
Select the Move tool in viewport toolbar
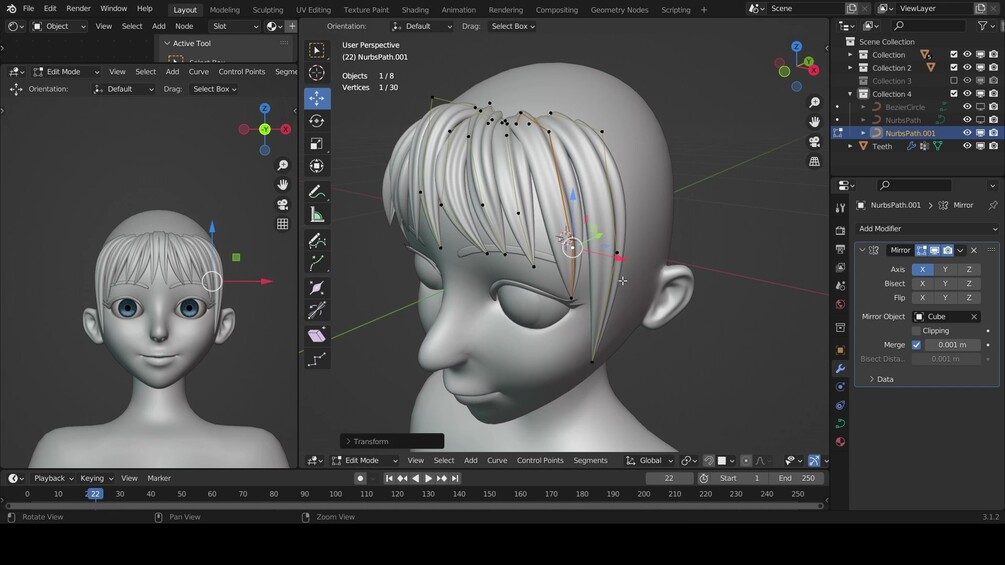pyautogui.click(x=317, y=98)
